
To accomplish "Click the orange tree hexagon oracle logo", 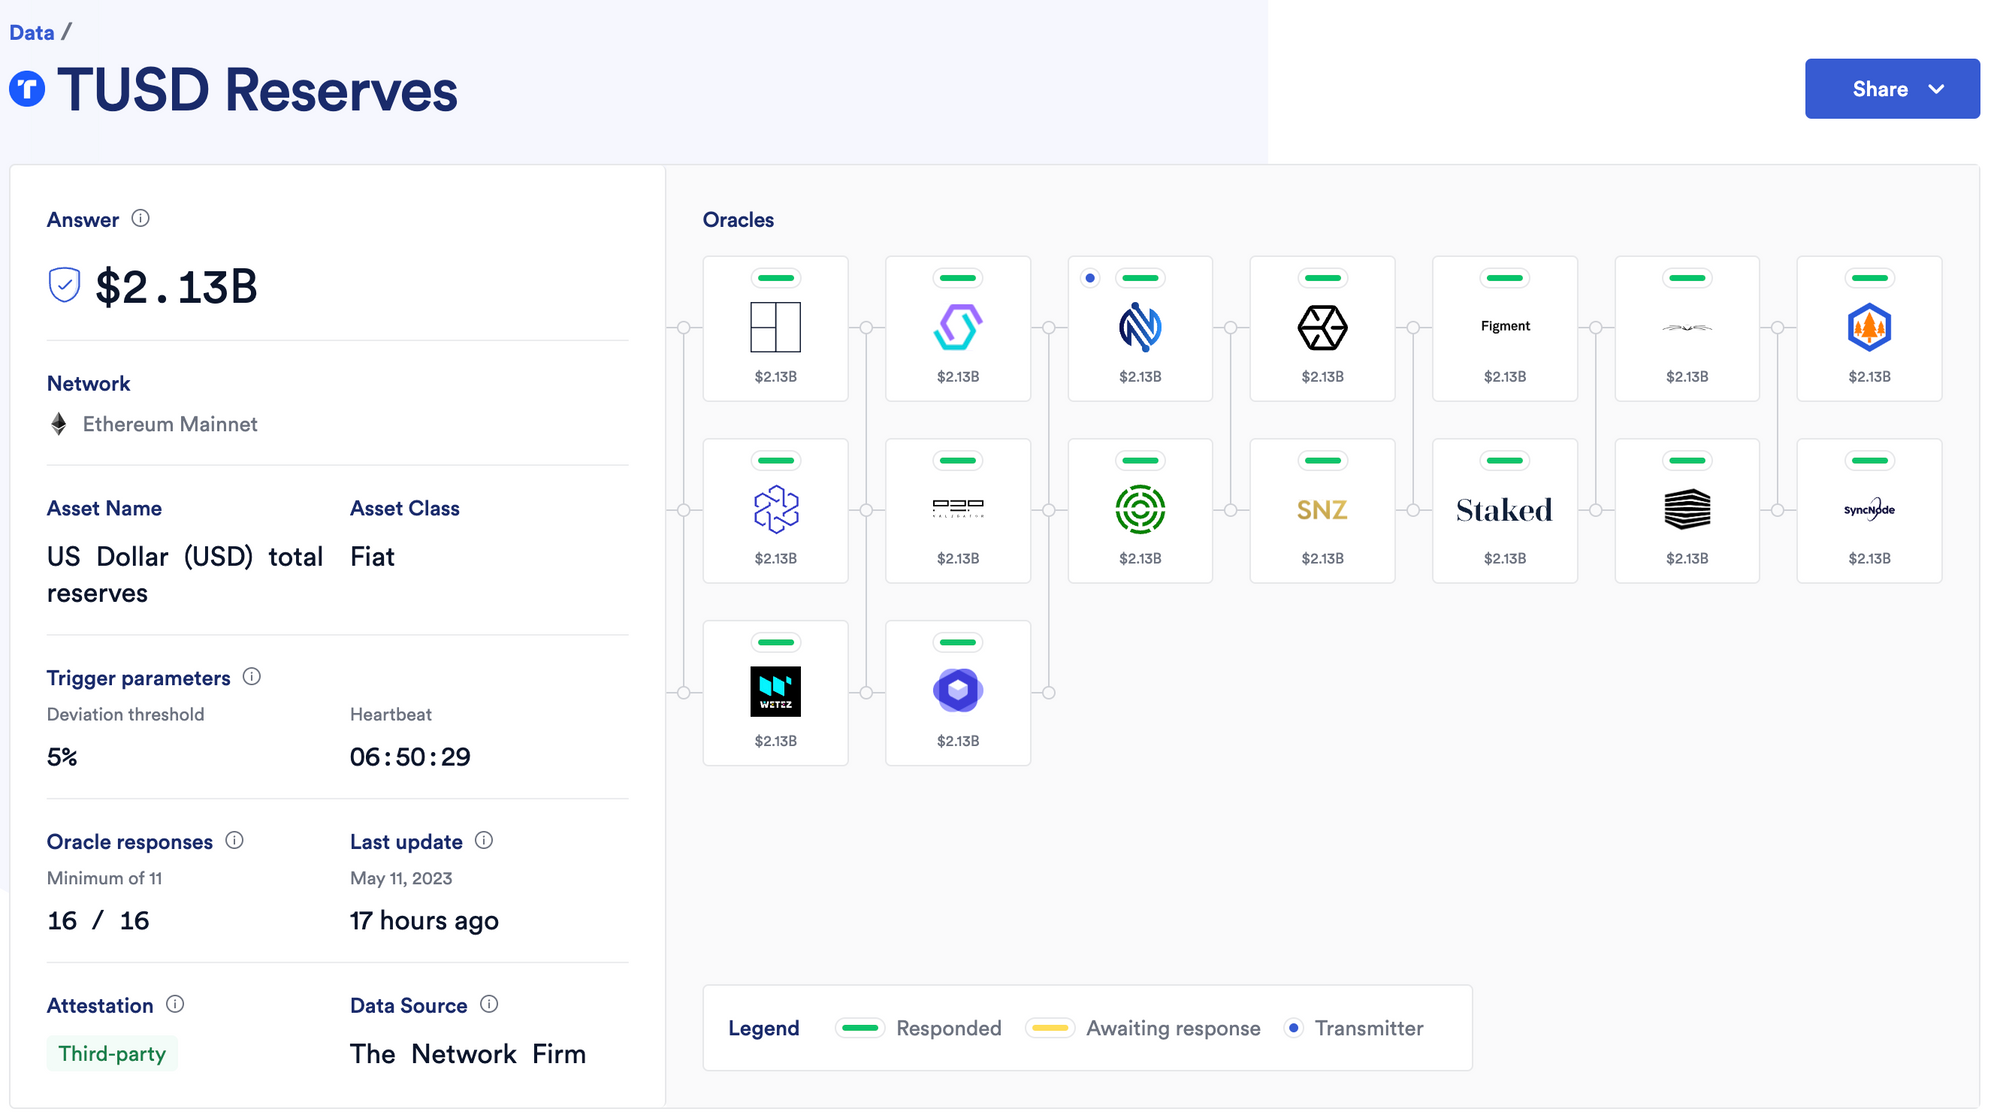I will point(1868,327).
